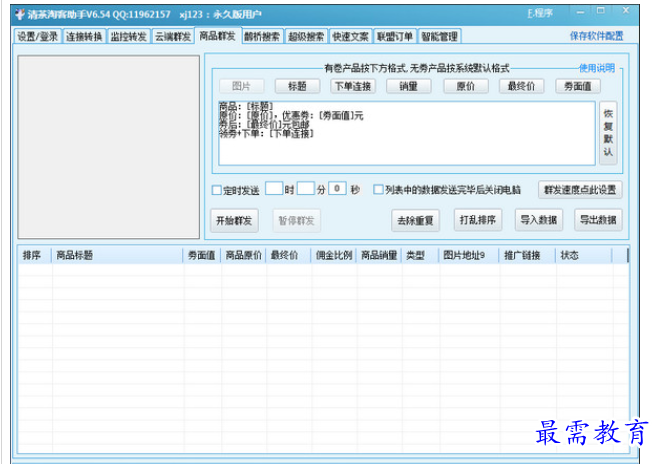The width and height of the screenshot is (657, 464).
Task: Click the 图片地址9 column header
Action: click(469, 255)
